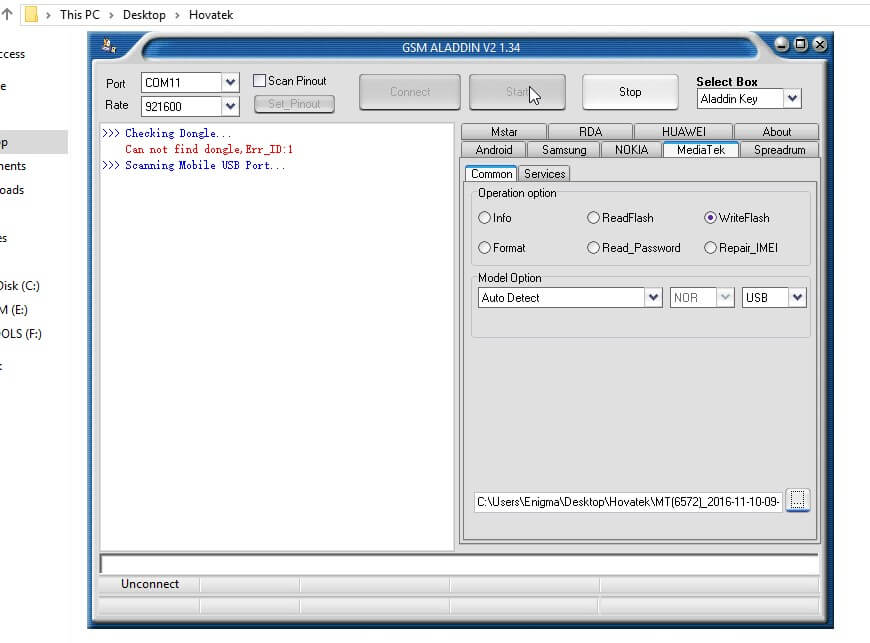Open the Auto Detect model dropdown

point(653,298)
